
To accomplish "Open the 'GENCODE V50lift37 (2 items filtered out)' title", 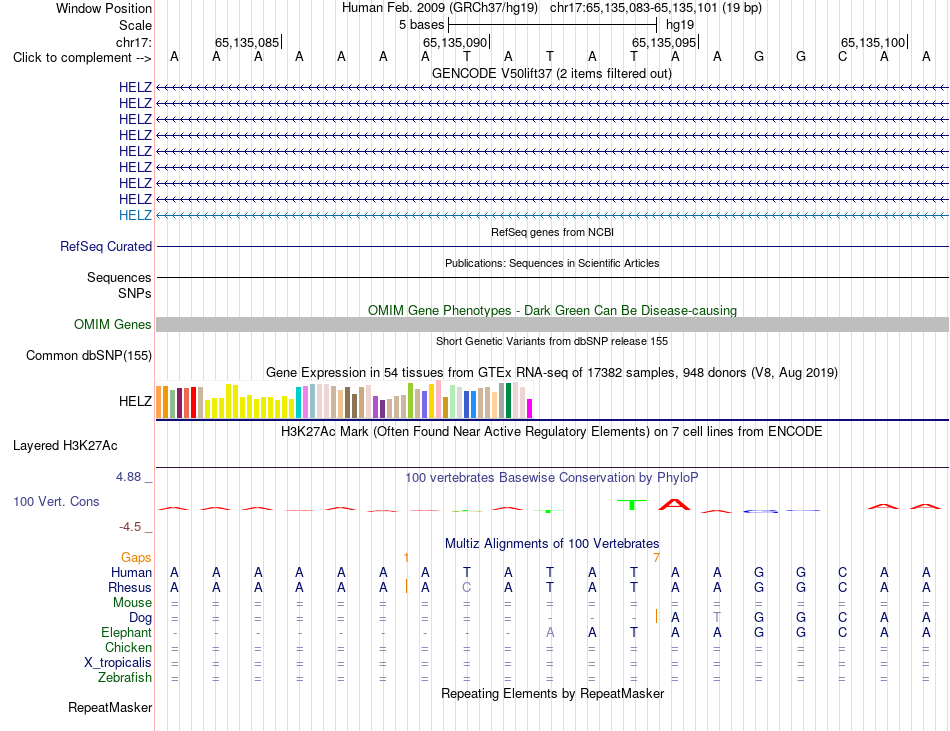I will point(551,73).
